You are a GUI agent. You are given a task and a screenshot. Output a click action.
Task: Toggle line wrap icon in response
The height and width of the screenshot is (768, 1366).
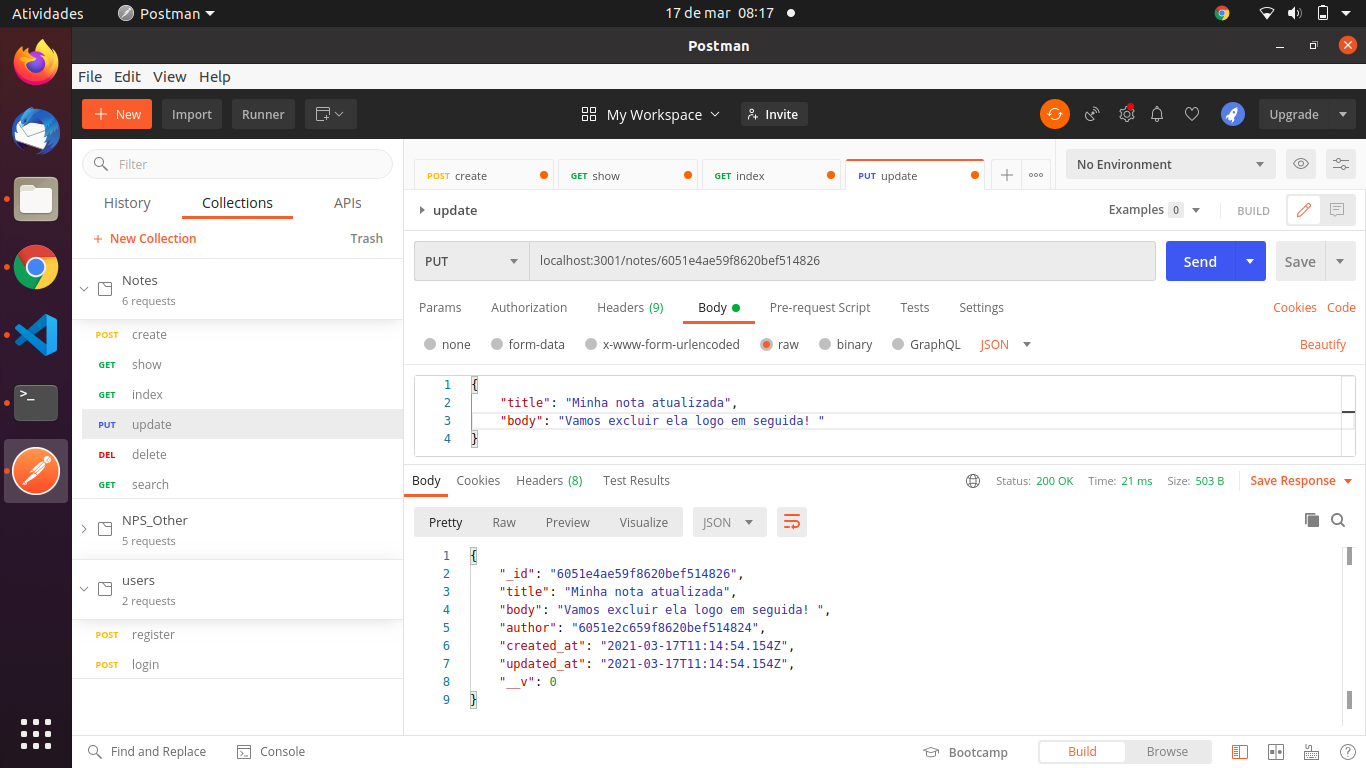point(792,522)
